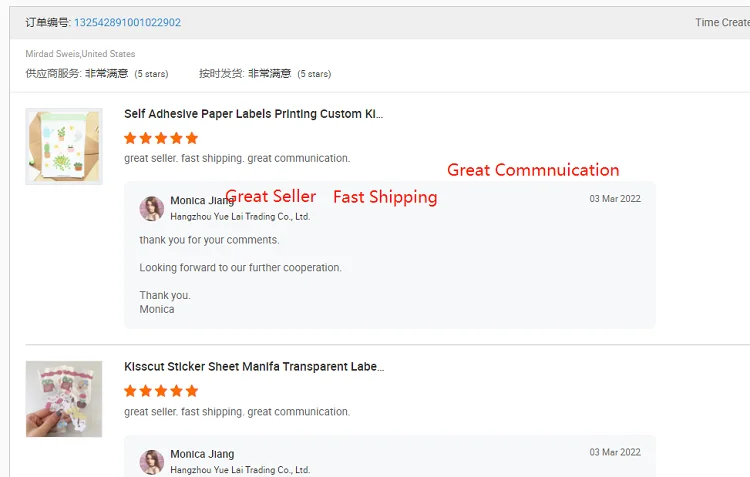
Task: Click the Time Create column label
Action: (721, 22)
